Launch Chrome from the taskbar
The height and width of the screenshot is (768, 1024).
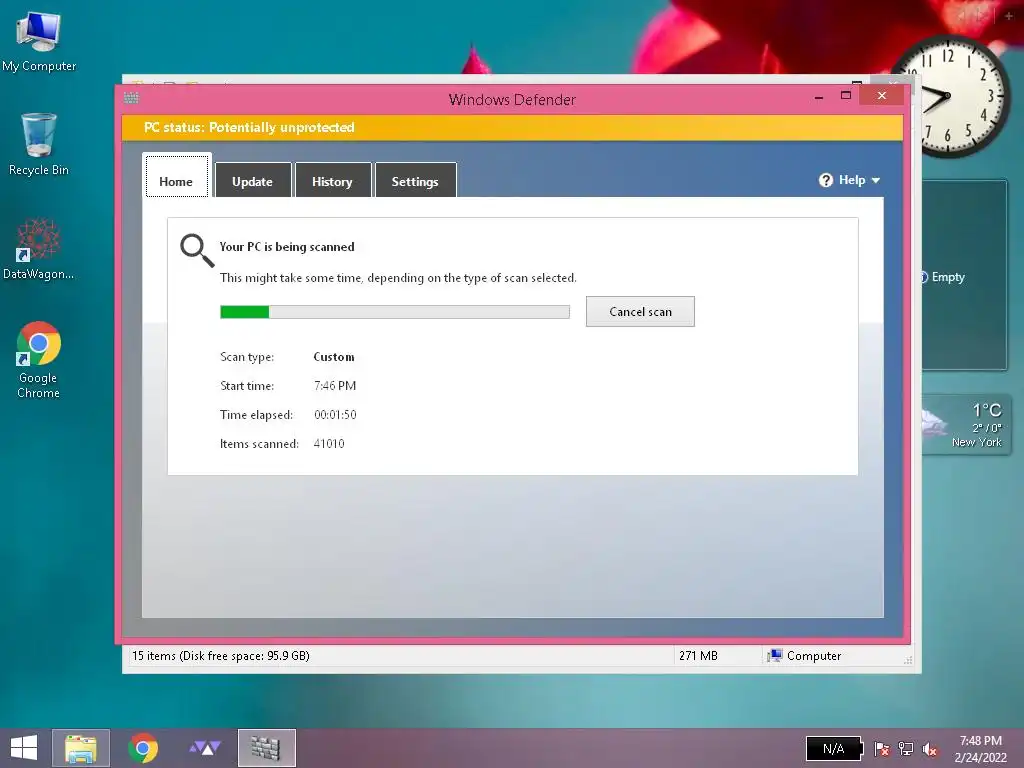point(143,748)
